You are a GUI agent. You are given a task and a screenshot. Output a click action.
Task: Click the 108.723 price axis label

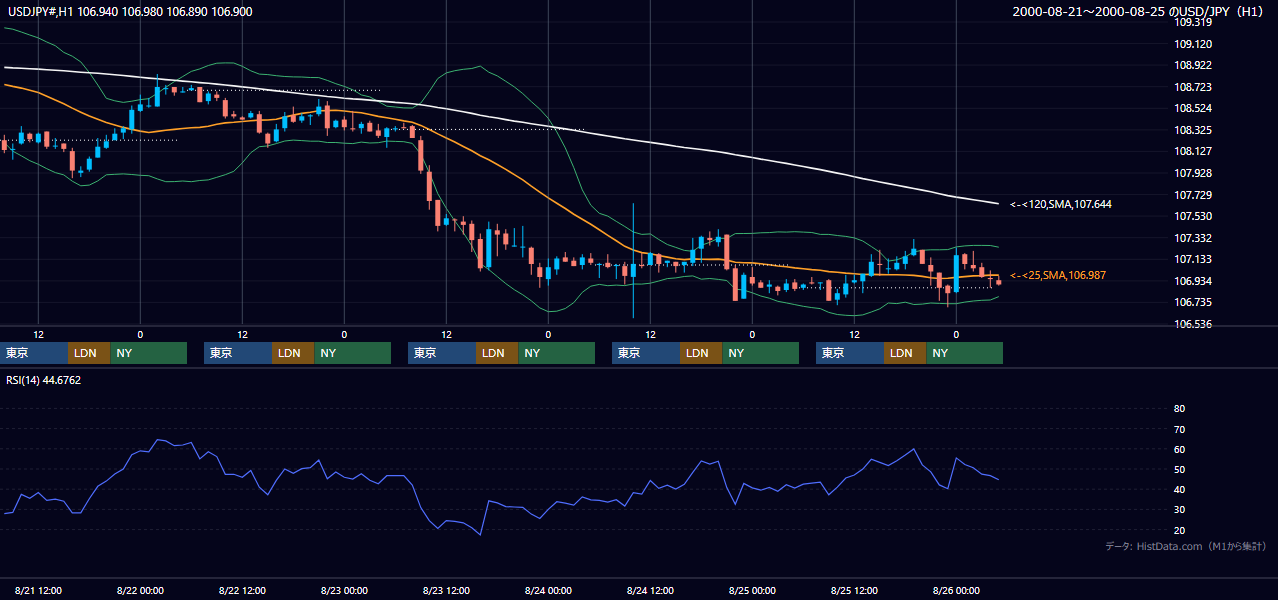[x=1193, y=87]
